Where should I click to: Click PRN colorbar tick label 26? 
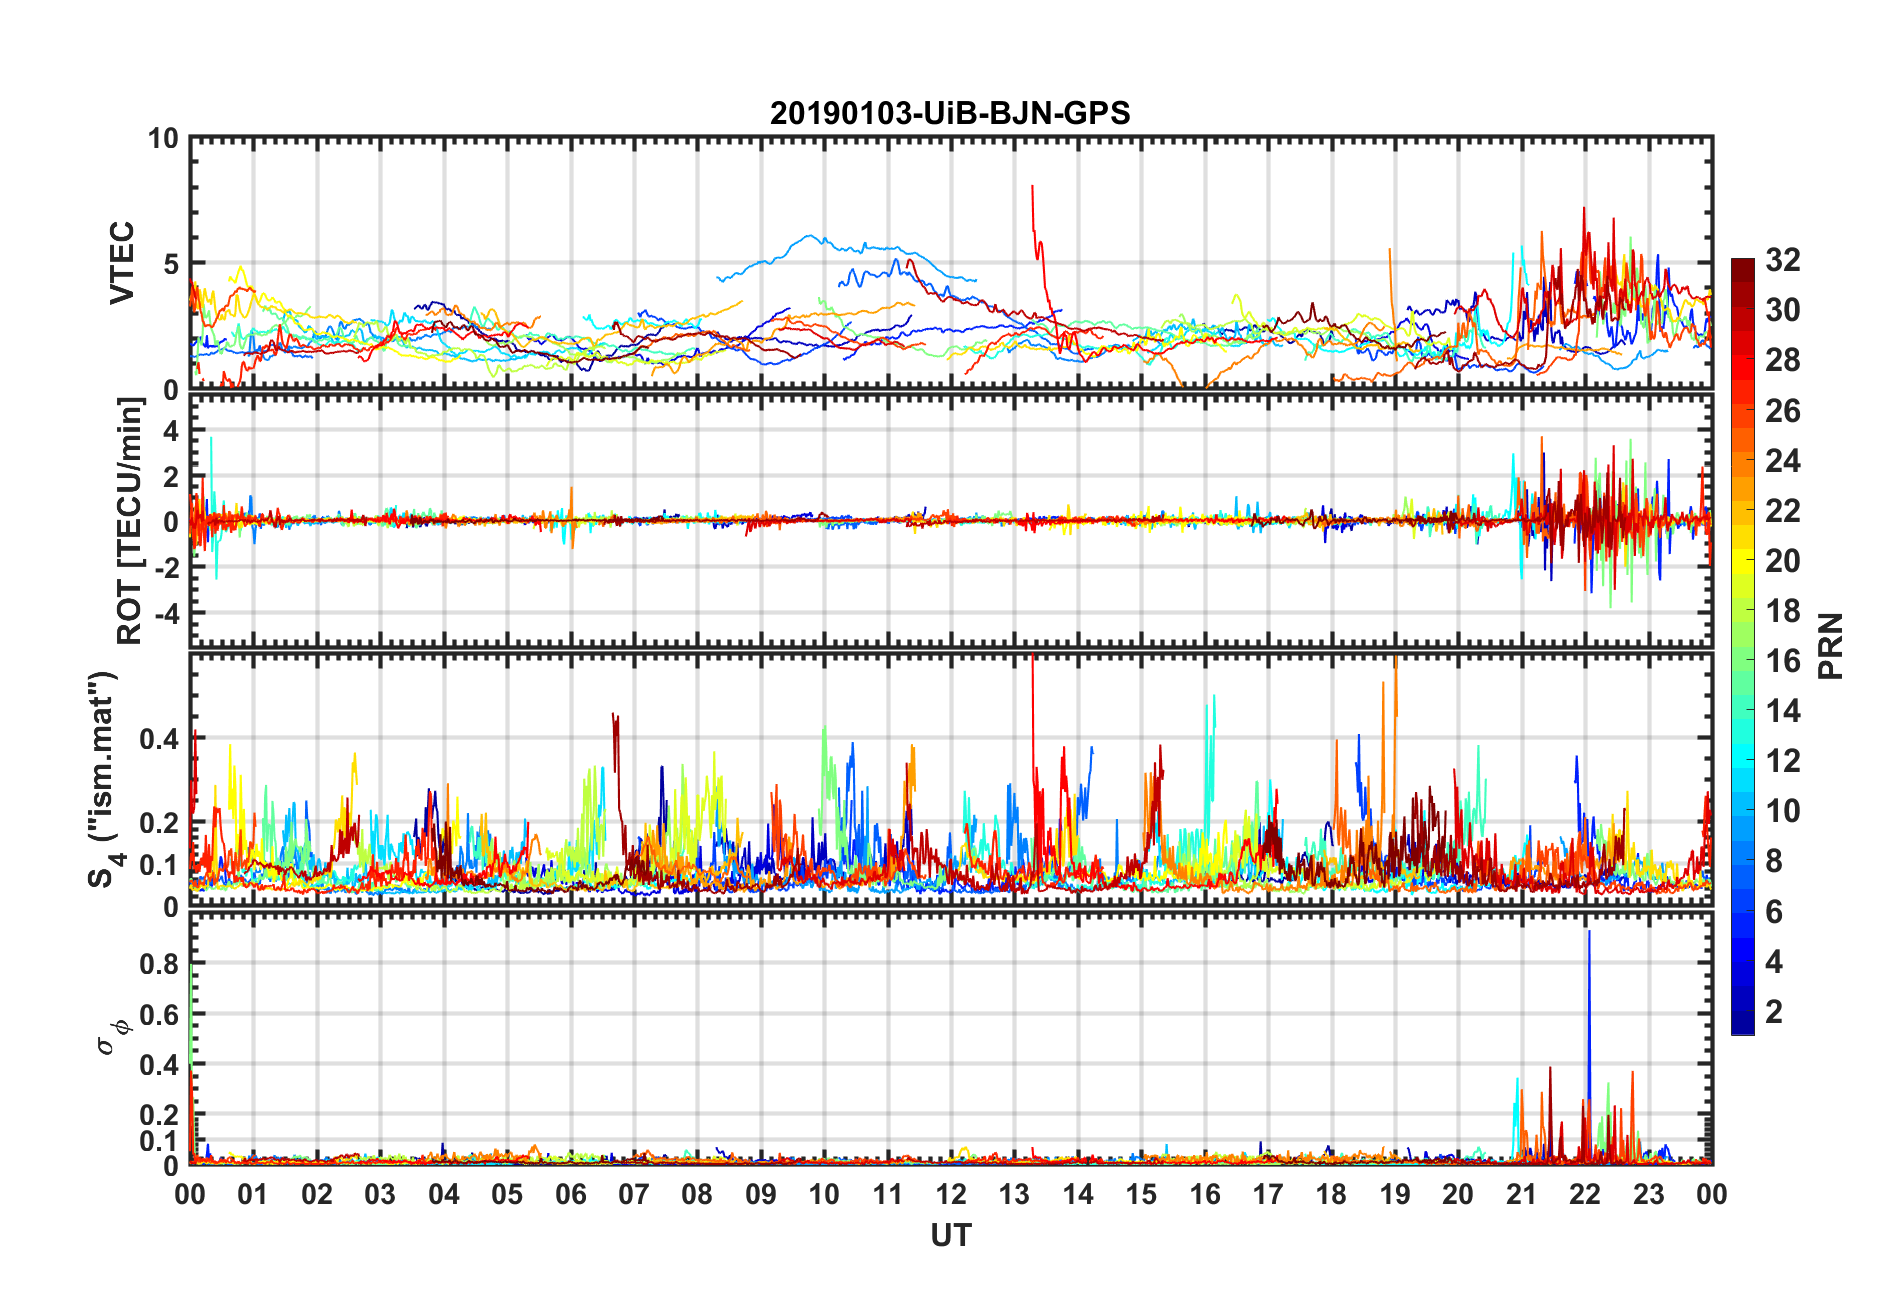[x=1782, y=410]
